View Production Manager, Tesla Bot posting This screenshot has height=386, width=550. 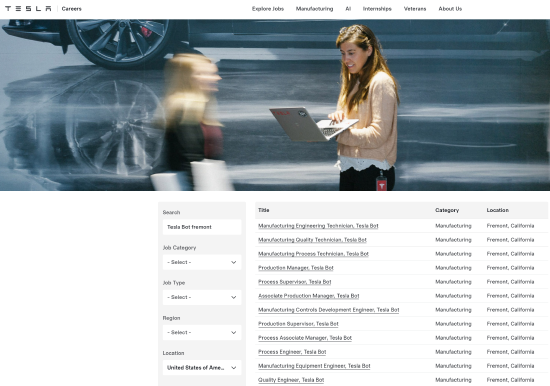(296, 268)
